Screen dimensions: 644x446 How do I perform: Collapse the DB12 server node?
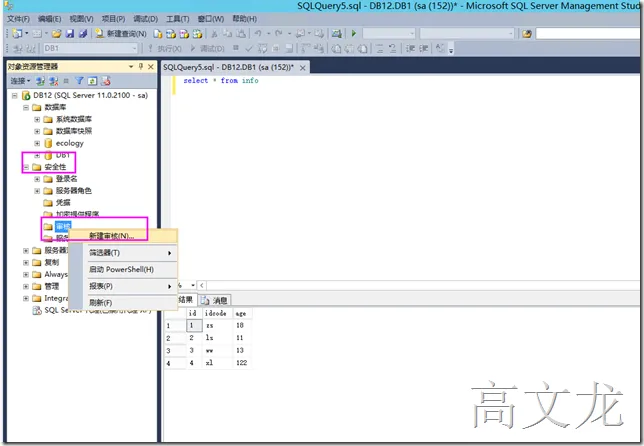(x=15, y=96)
